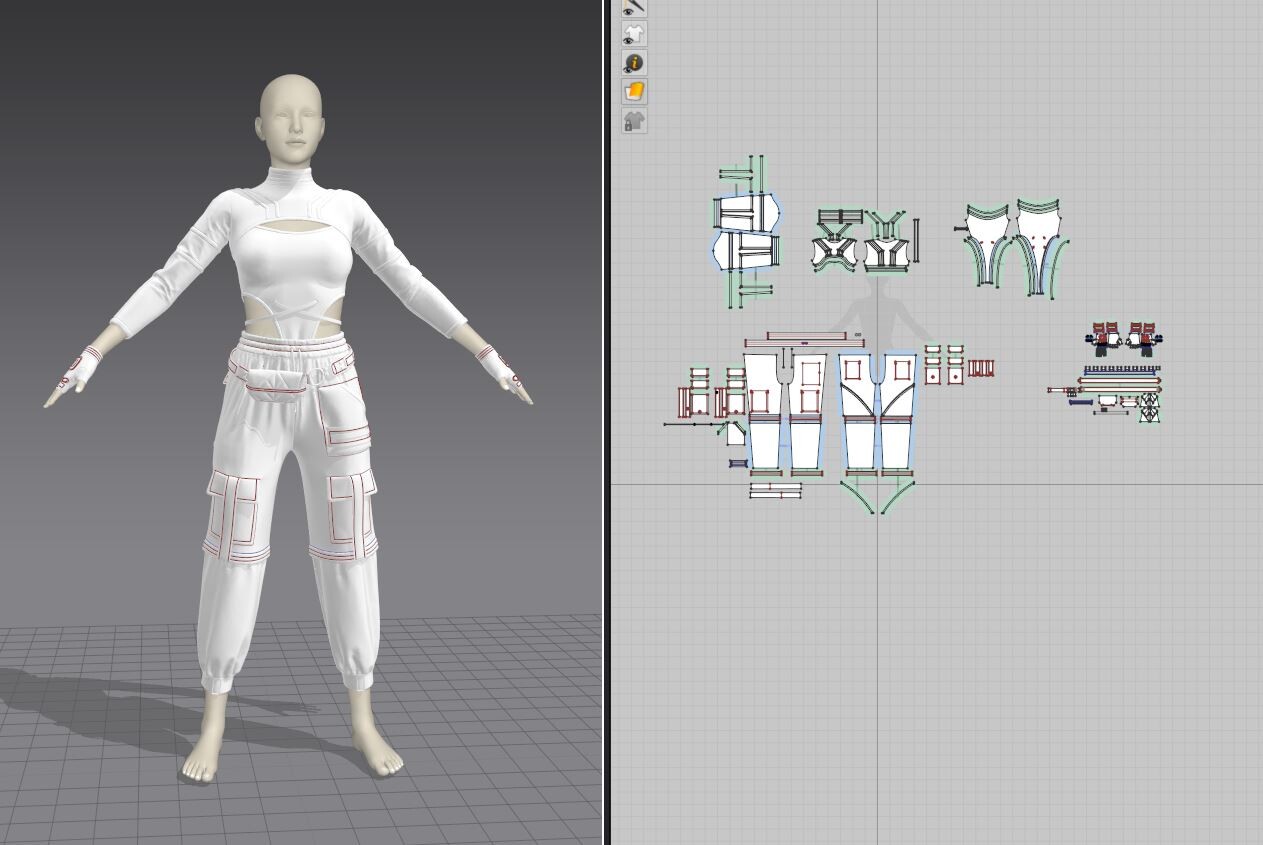1263x845 pixels.
Task: Toggle show garment white t-shirt eye icon
Action: tap(634, 34)
